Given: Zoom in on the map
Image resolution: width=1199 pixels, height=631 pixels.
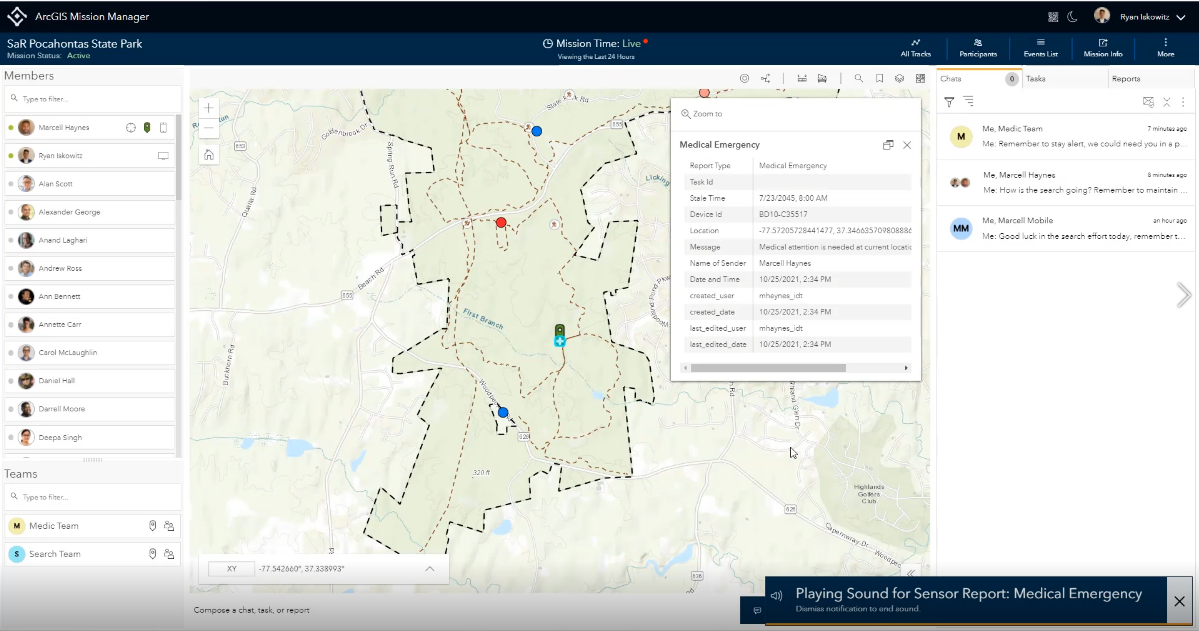Looking at the screenshot, I should point(208,108).
